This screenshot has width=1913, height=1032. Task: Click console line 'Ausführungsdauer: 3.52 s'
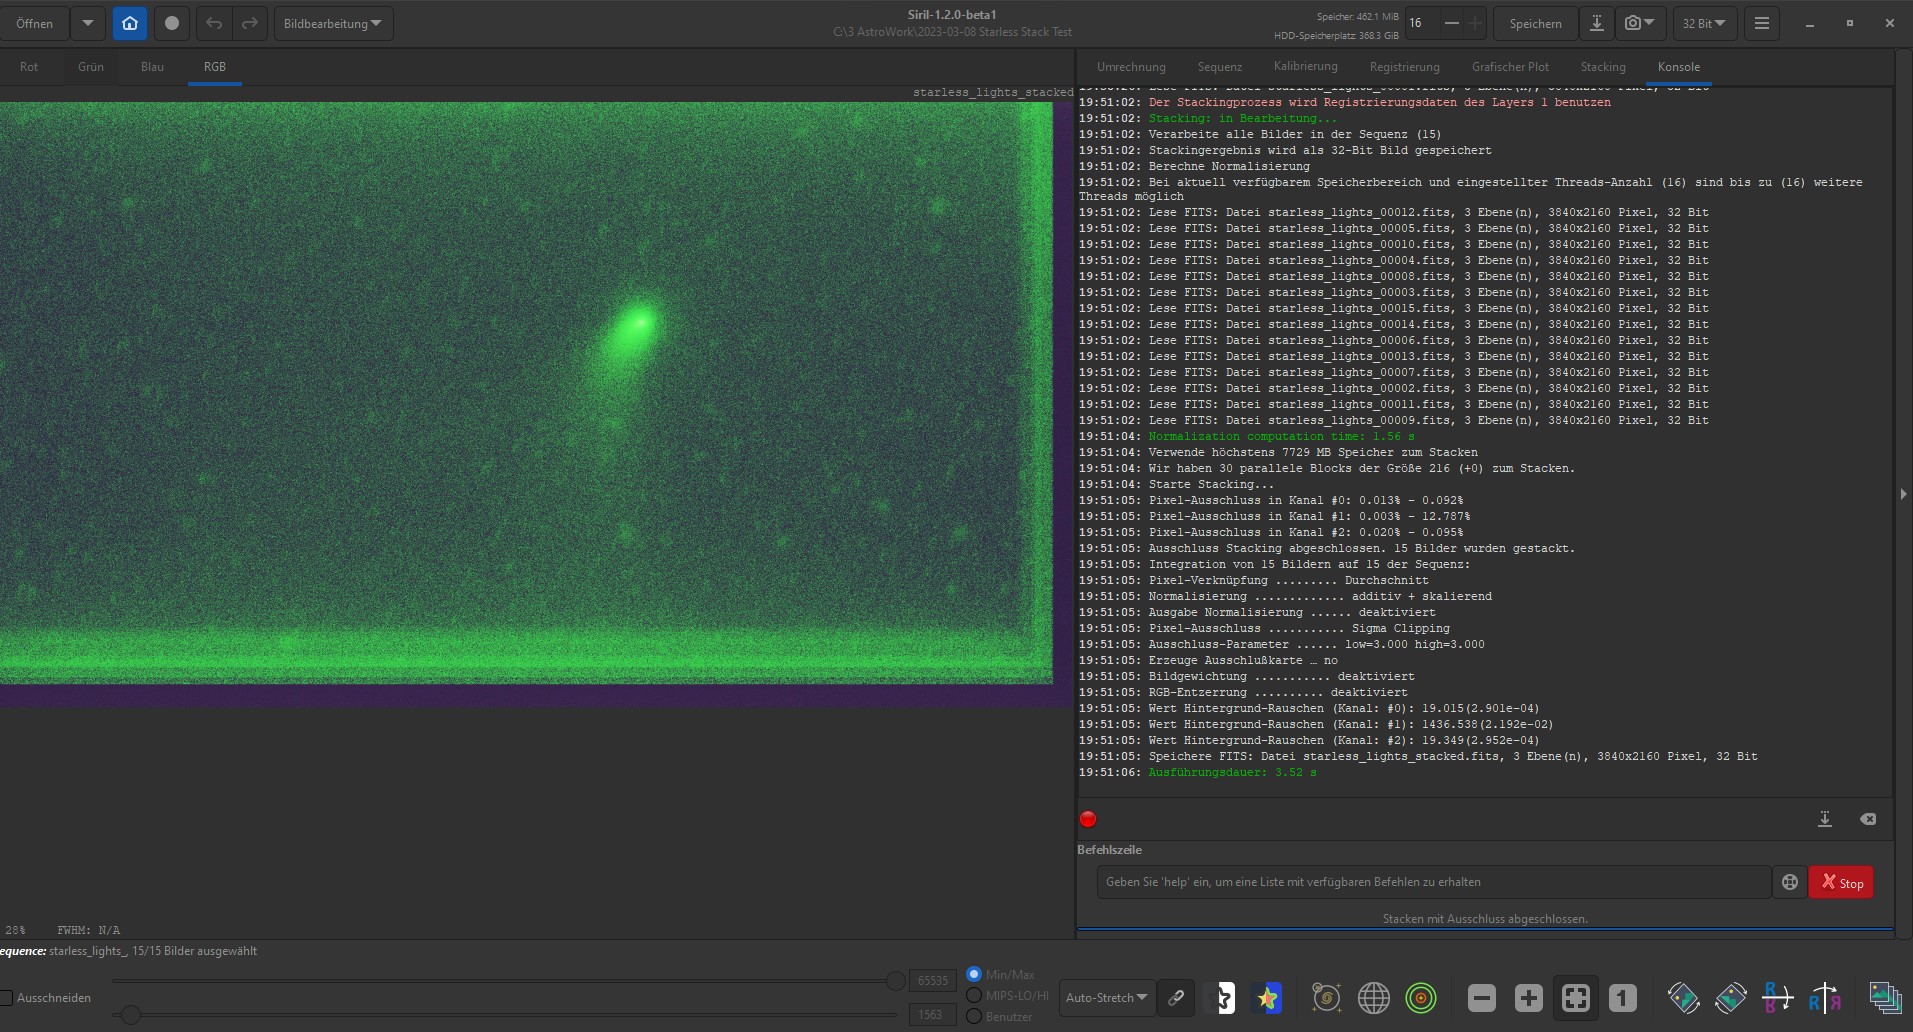1232,772
